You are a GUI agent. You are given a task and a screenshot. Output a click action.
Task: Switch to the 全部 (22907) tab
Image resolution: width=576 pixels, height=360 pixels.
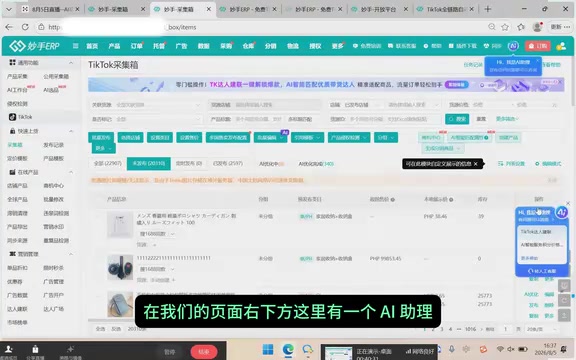point(108,163)
